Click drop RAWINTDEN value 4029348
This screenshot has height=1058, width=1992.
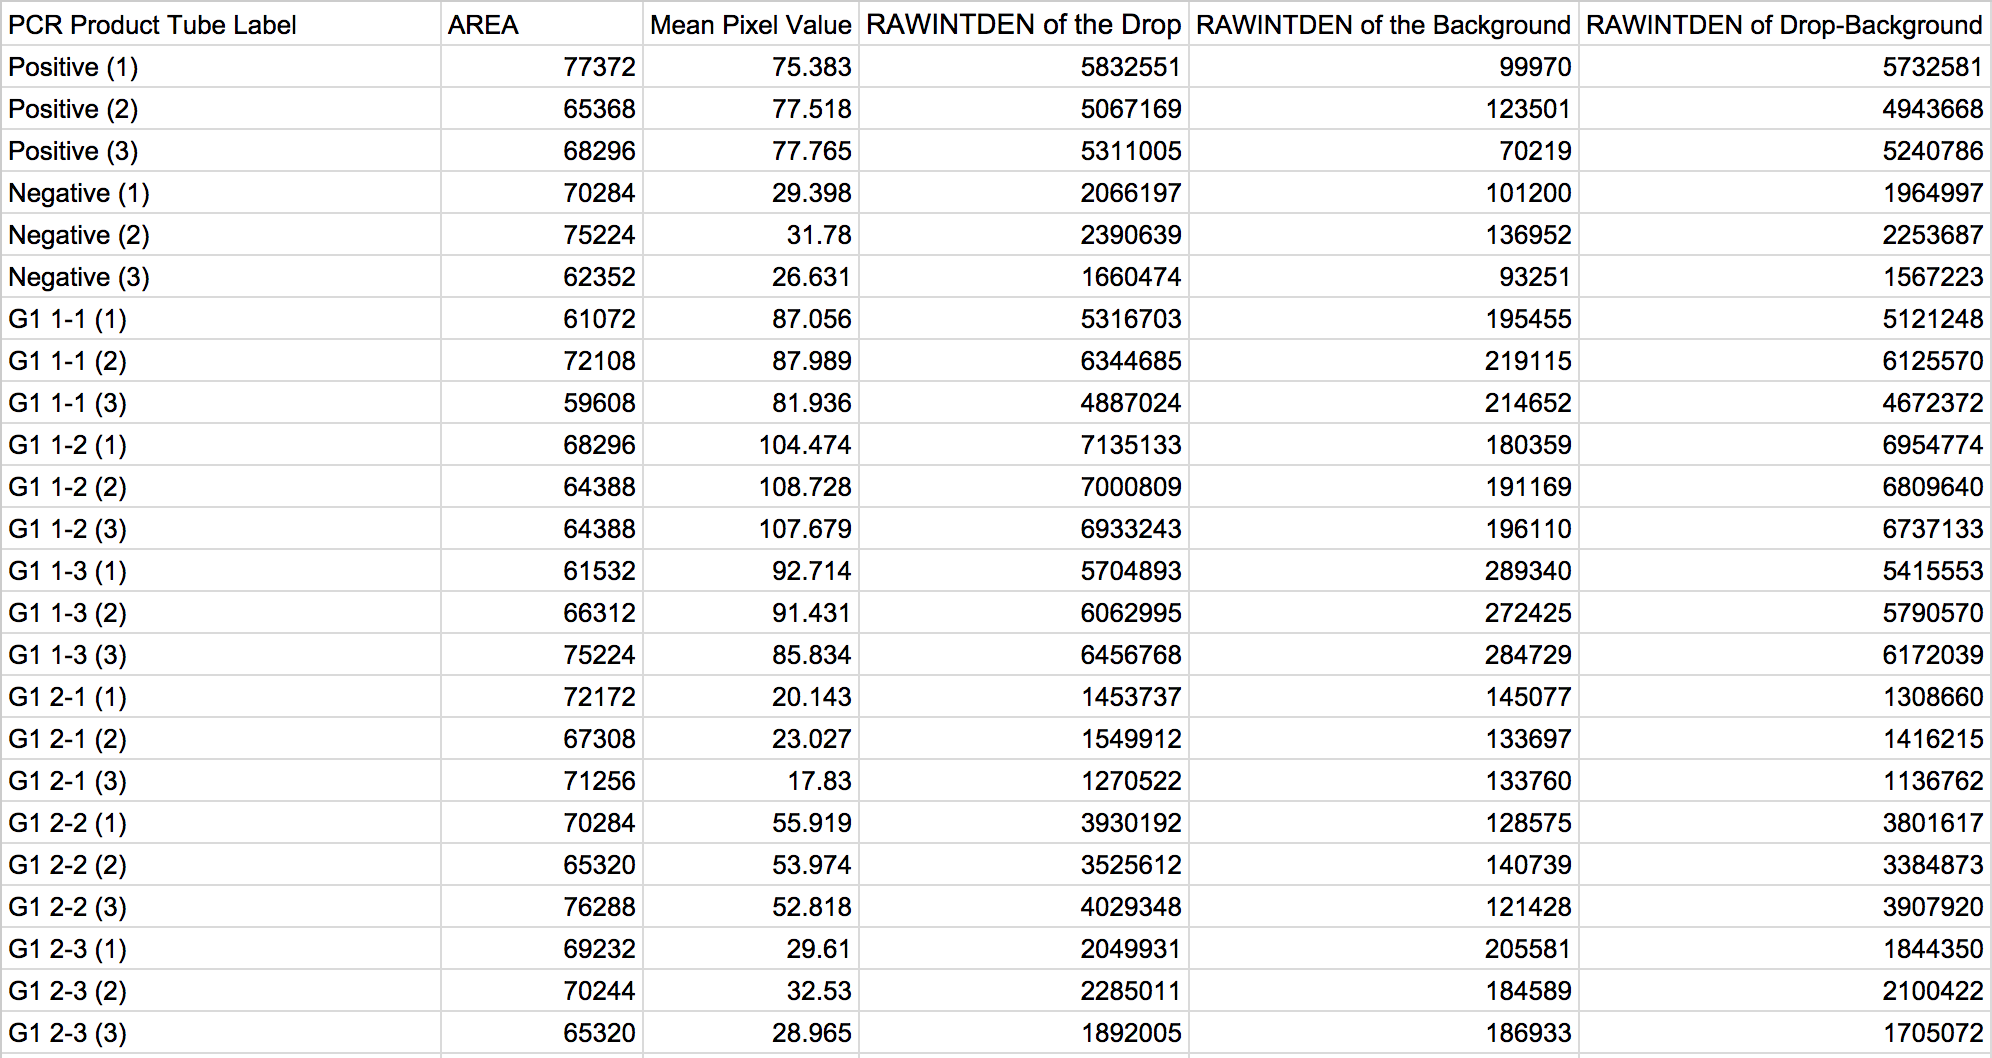[1130, 907]
